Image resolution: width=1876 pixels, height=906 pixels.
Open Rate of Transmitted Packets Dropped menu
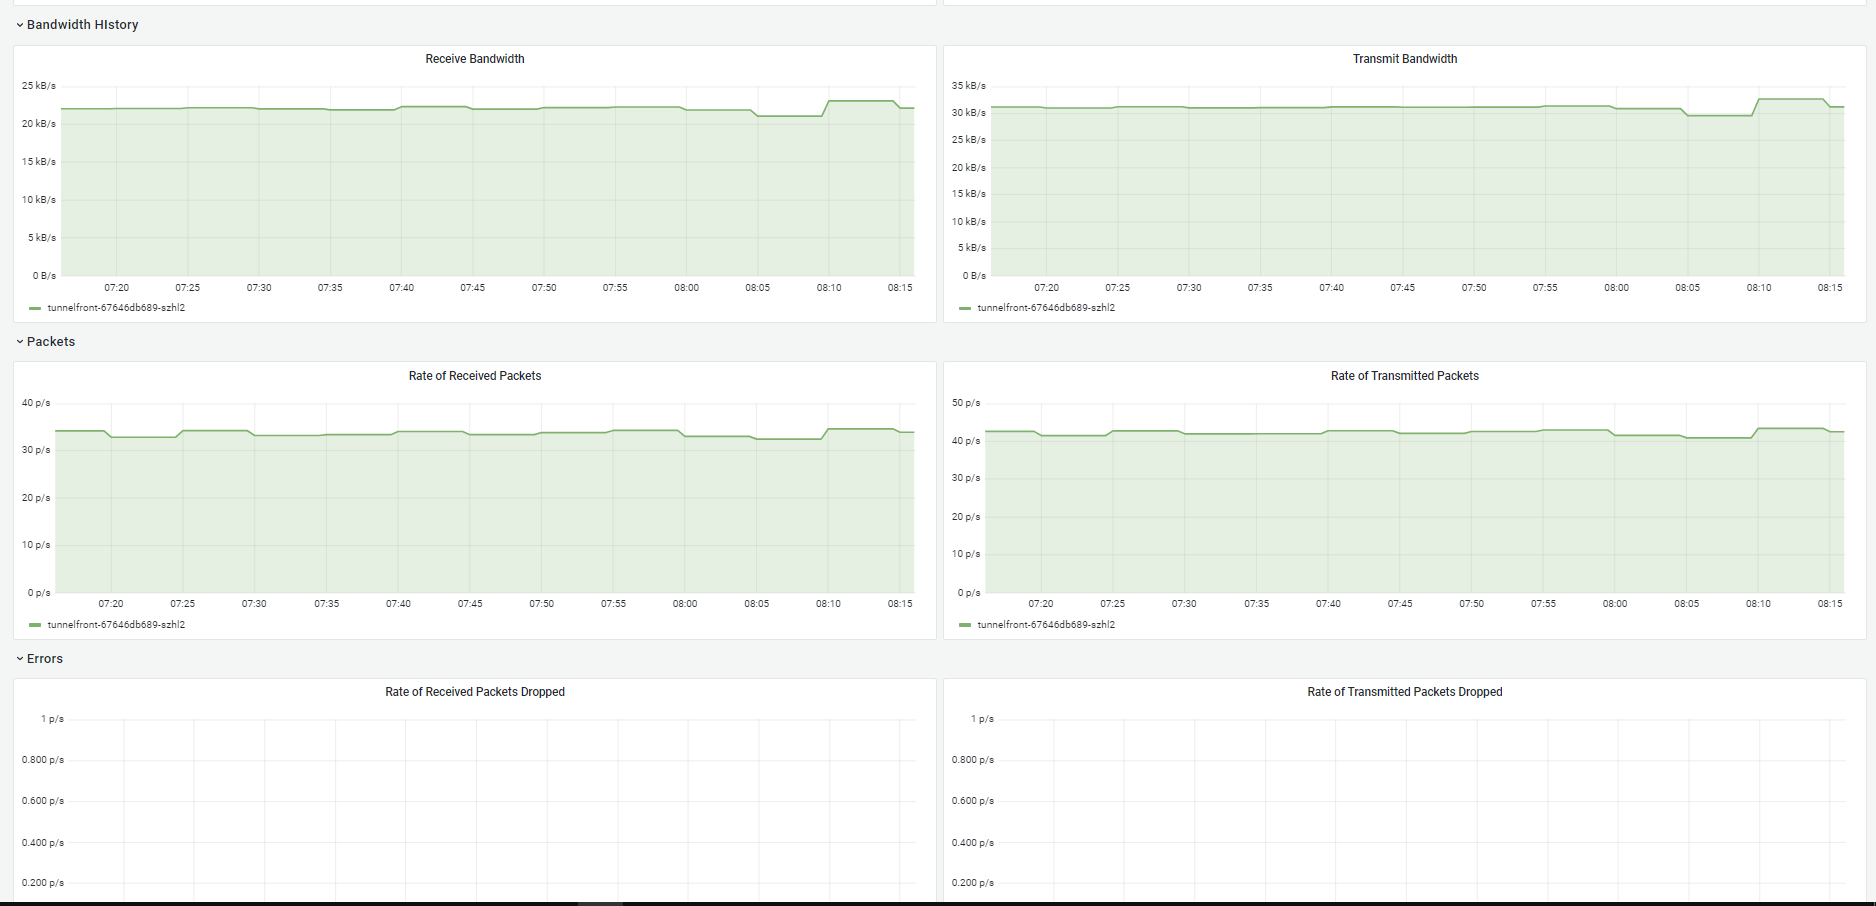(x=1405, y=692)
